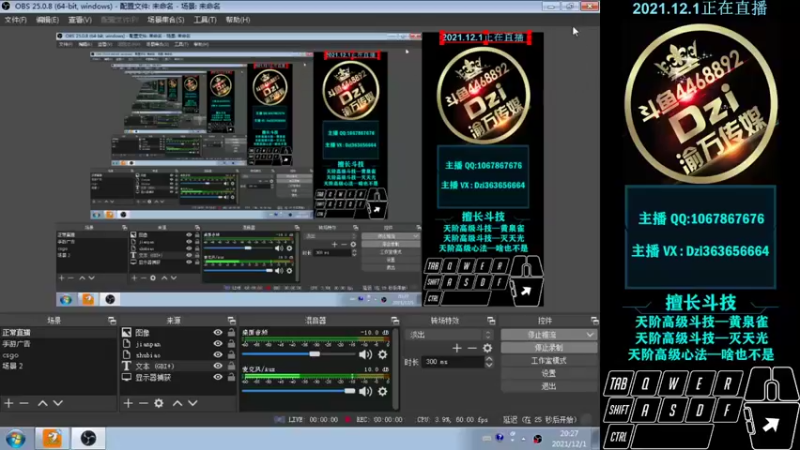Screen dimensions: 800x450
Task: Toggle visibility of 文本 (GDI+) source
Action: coord(218,366)
